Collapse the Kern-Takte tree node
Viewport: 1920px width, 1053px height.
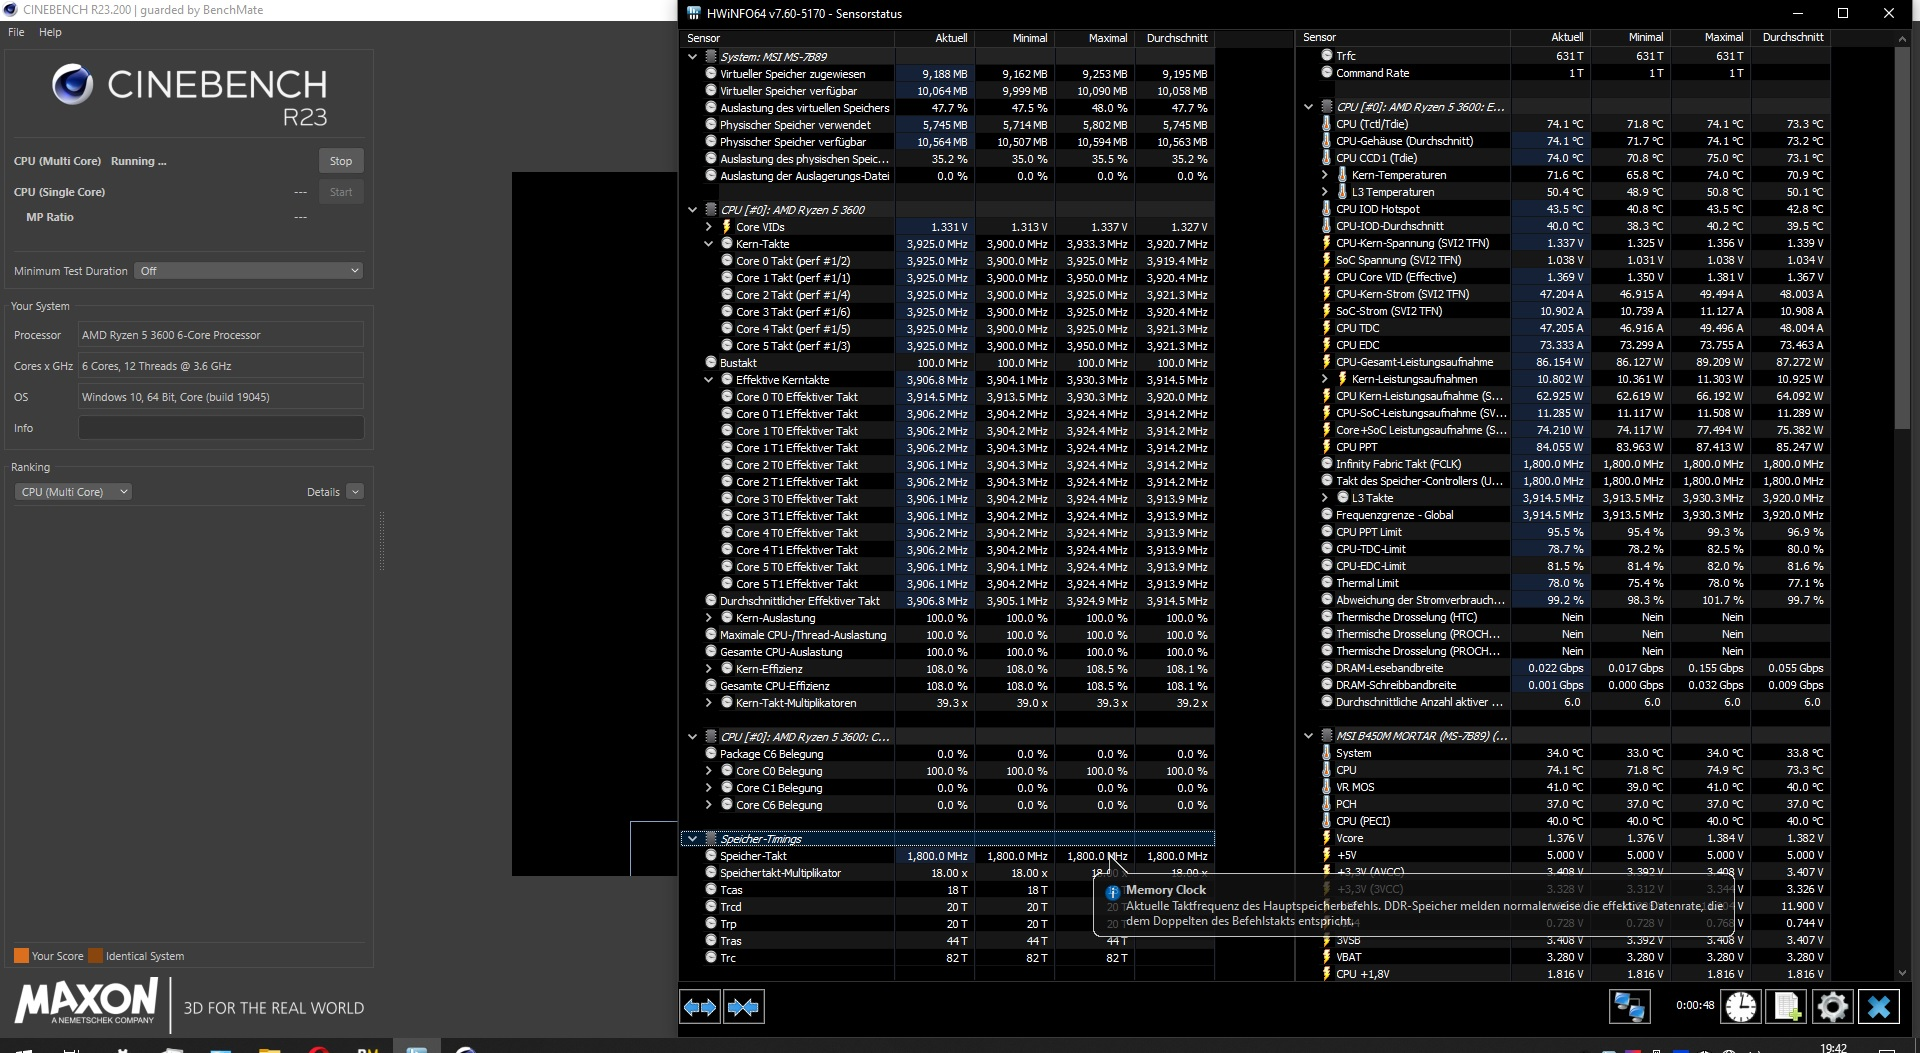(x=708, y=244)
